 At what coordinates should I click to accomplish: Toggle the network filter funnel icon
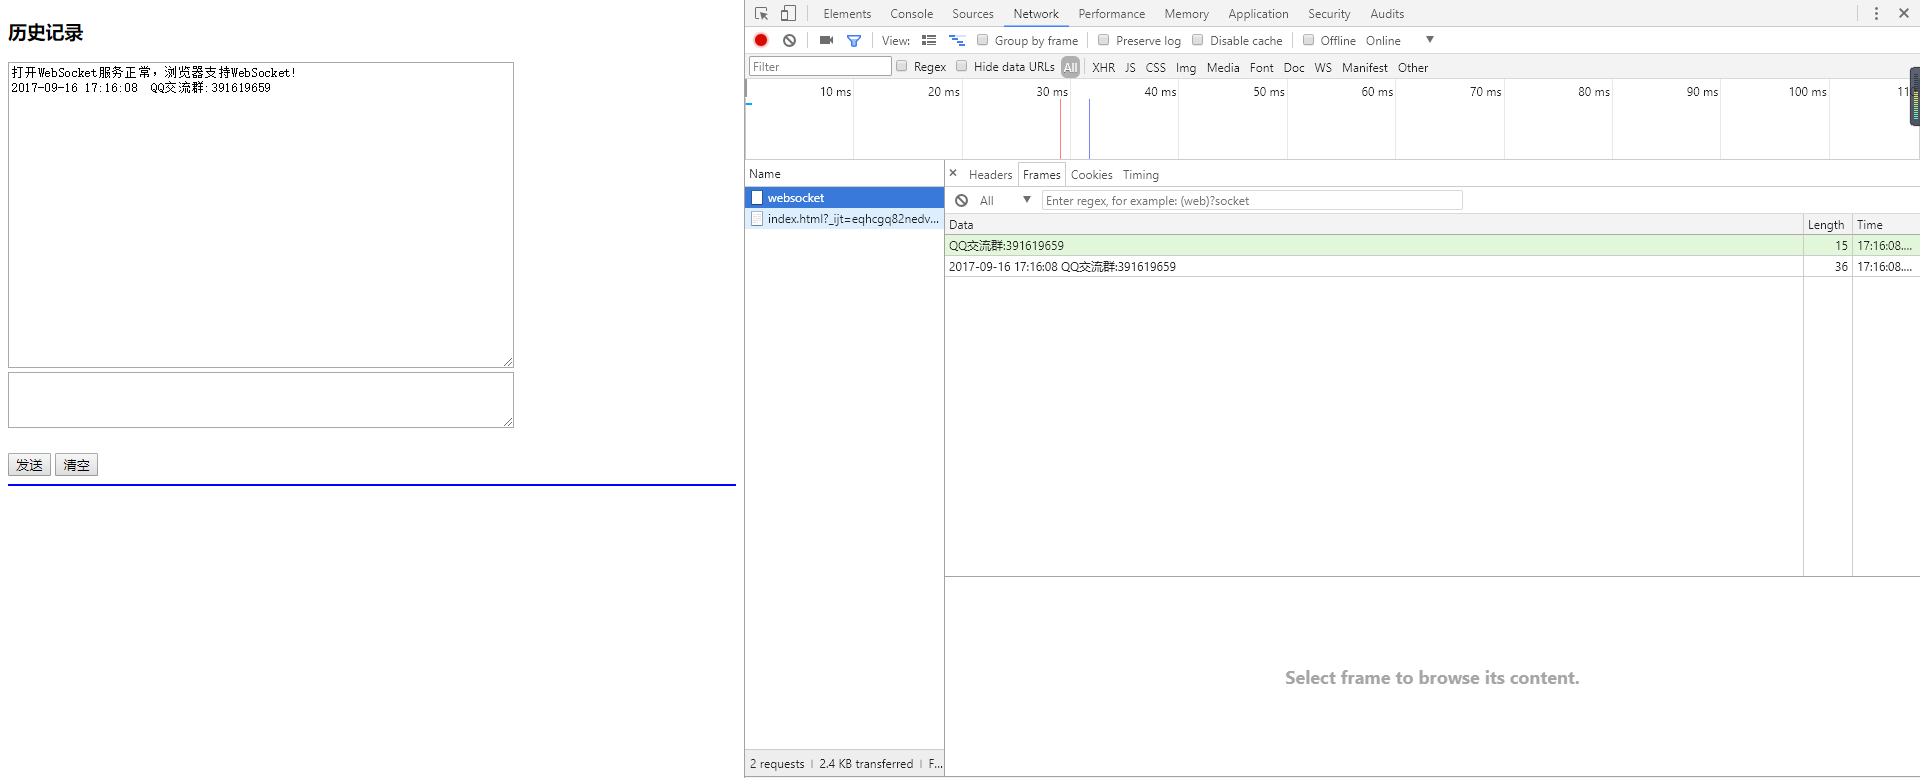point(854,40)
